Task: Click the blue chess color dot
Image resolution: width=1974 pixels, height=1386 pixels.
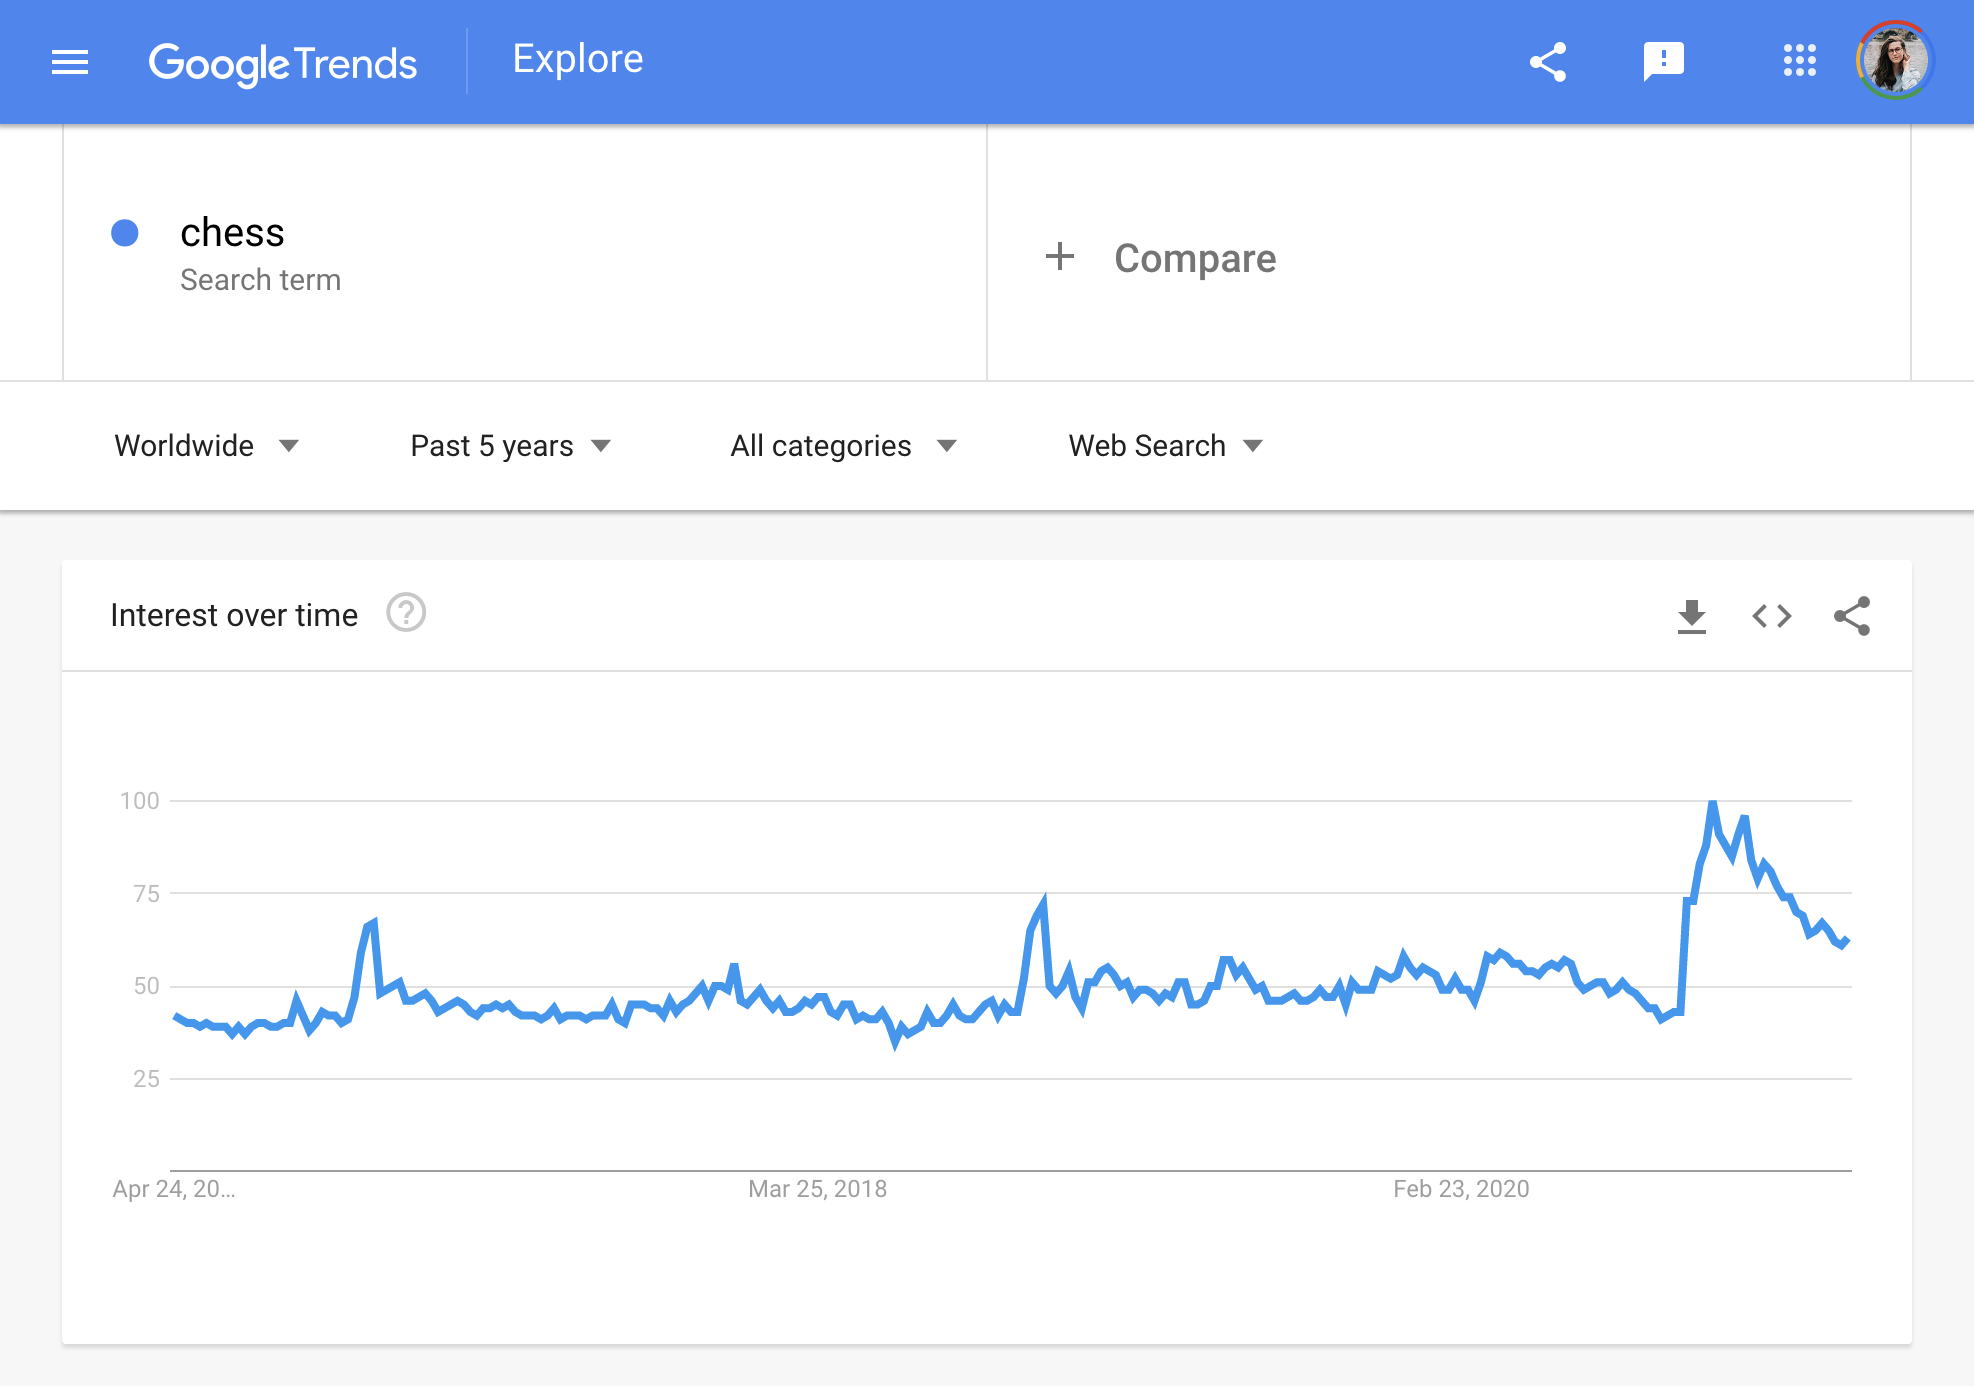Action: (125, 233)
